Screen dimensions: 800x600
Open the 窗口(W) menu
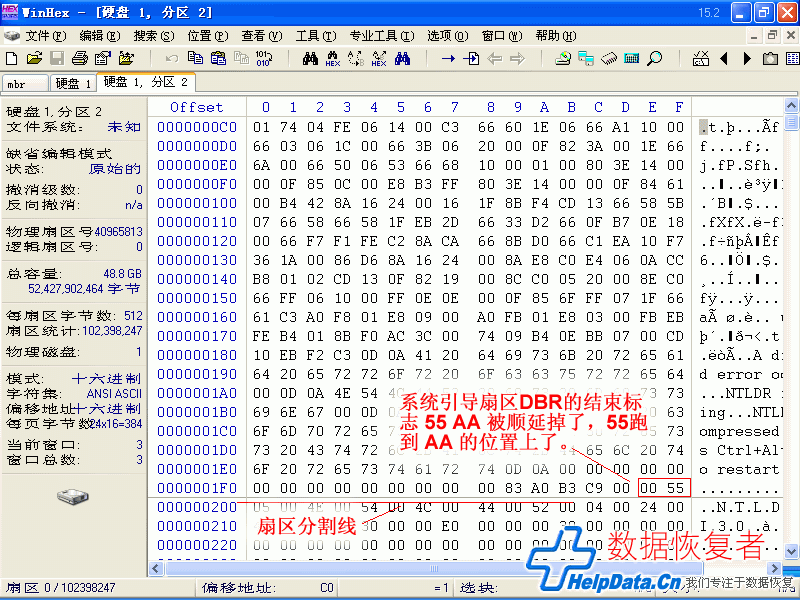point(502,36)
